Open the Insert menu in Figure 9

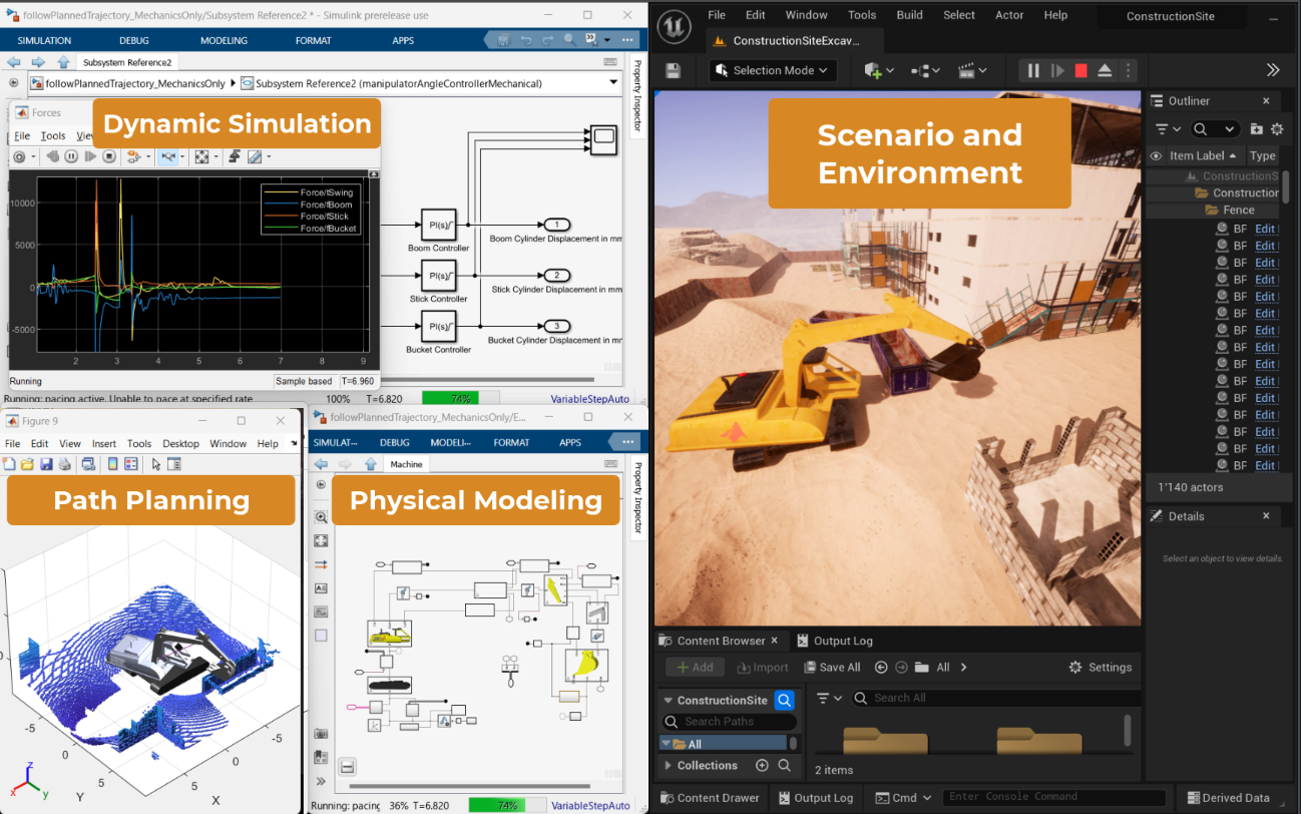tap(104, 443)
